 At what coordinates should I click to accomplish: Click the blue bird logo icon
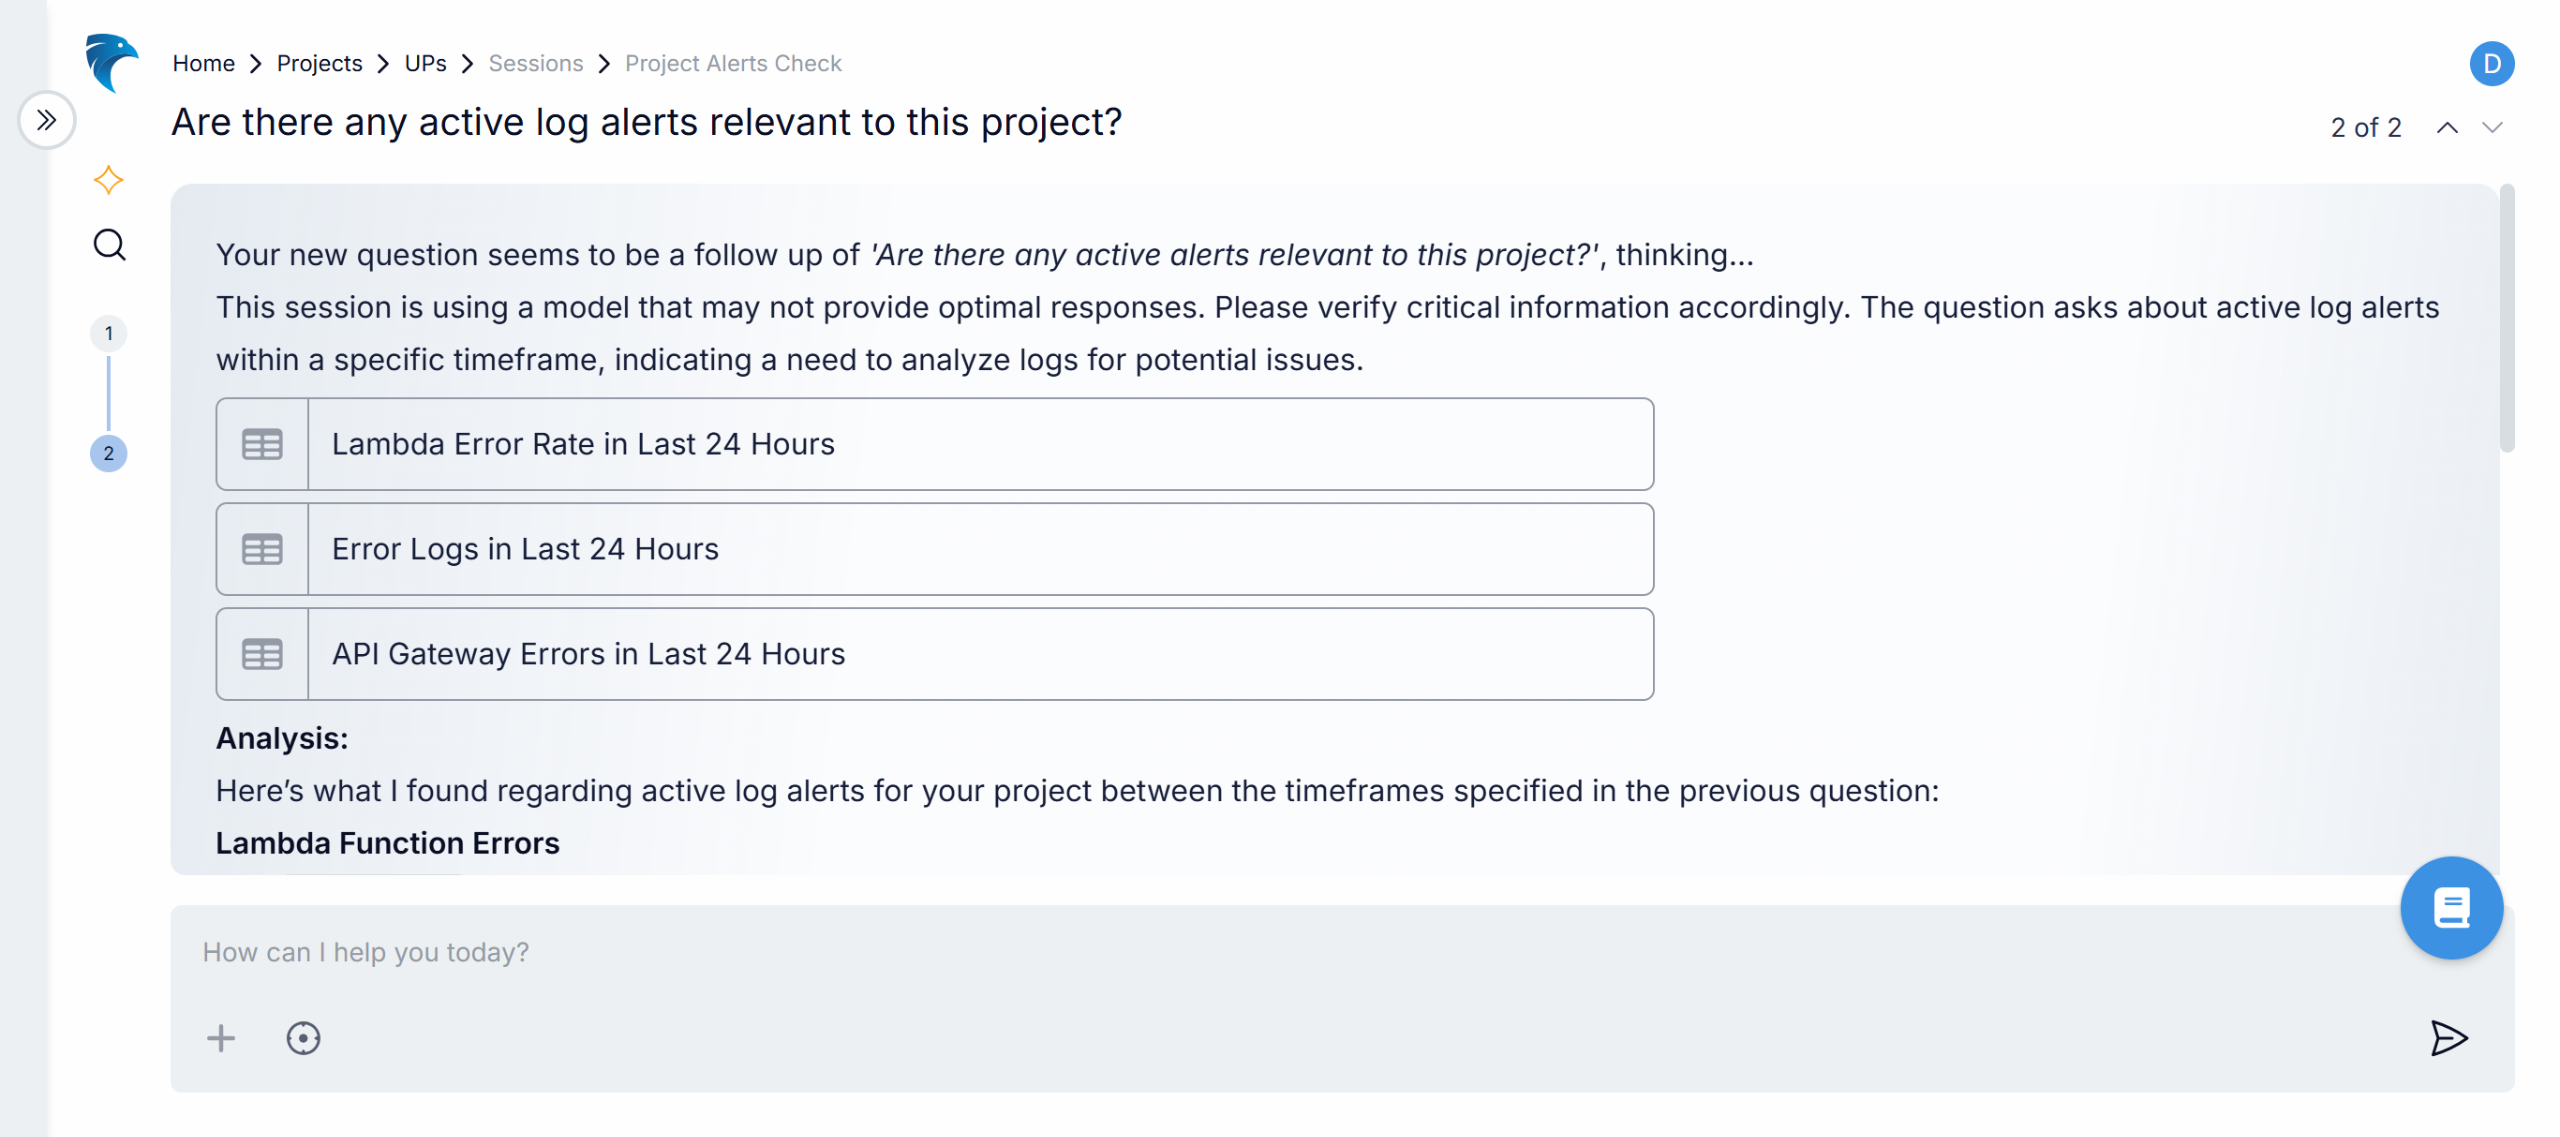[110, 62]
